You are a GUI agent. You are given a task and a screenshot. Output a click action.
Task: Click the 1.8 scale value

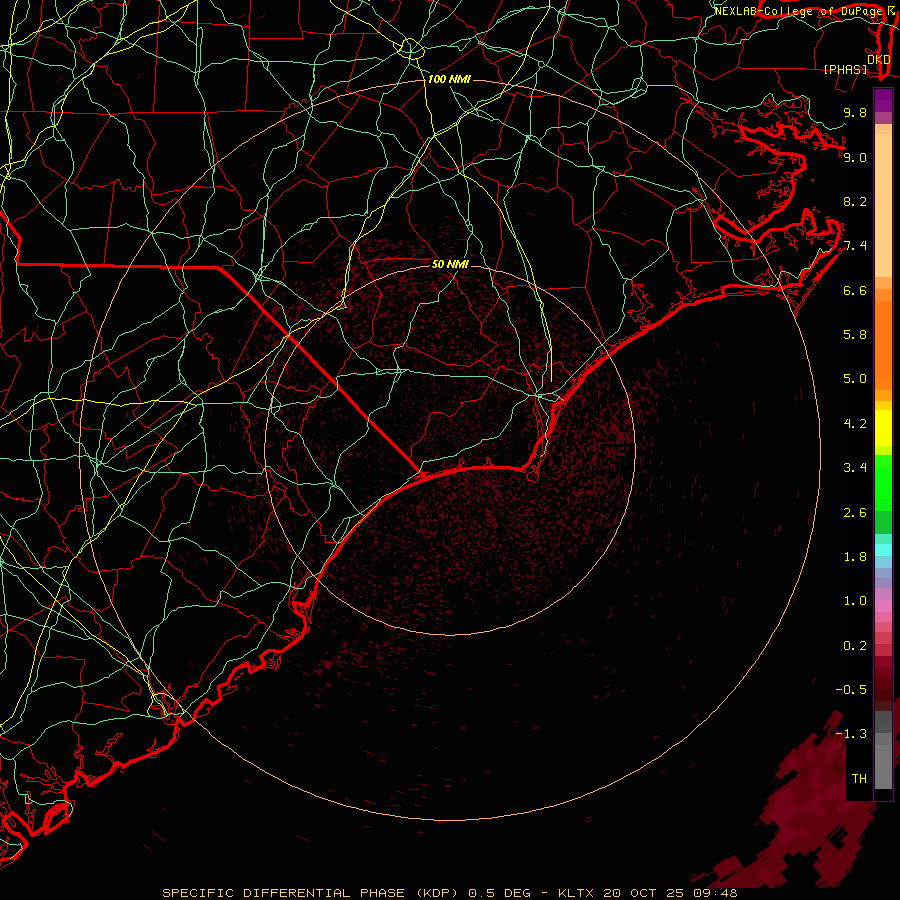(x=855, y=557)
